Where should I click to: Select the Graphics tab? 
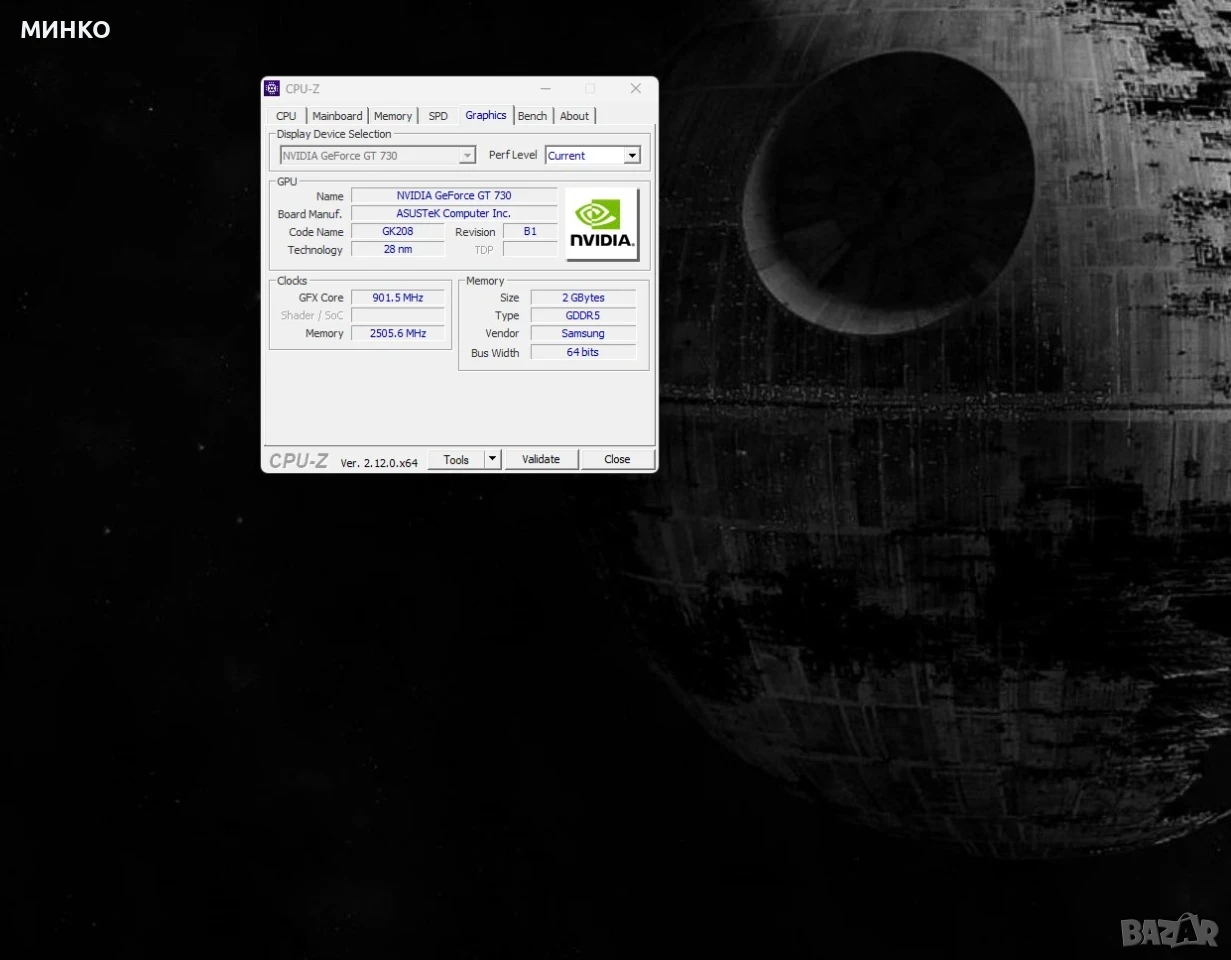click(x=486, y=115)
